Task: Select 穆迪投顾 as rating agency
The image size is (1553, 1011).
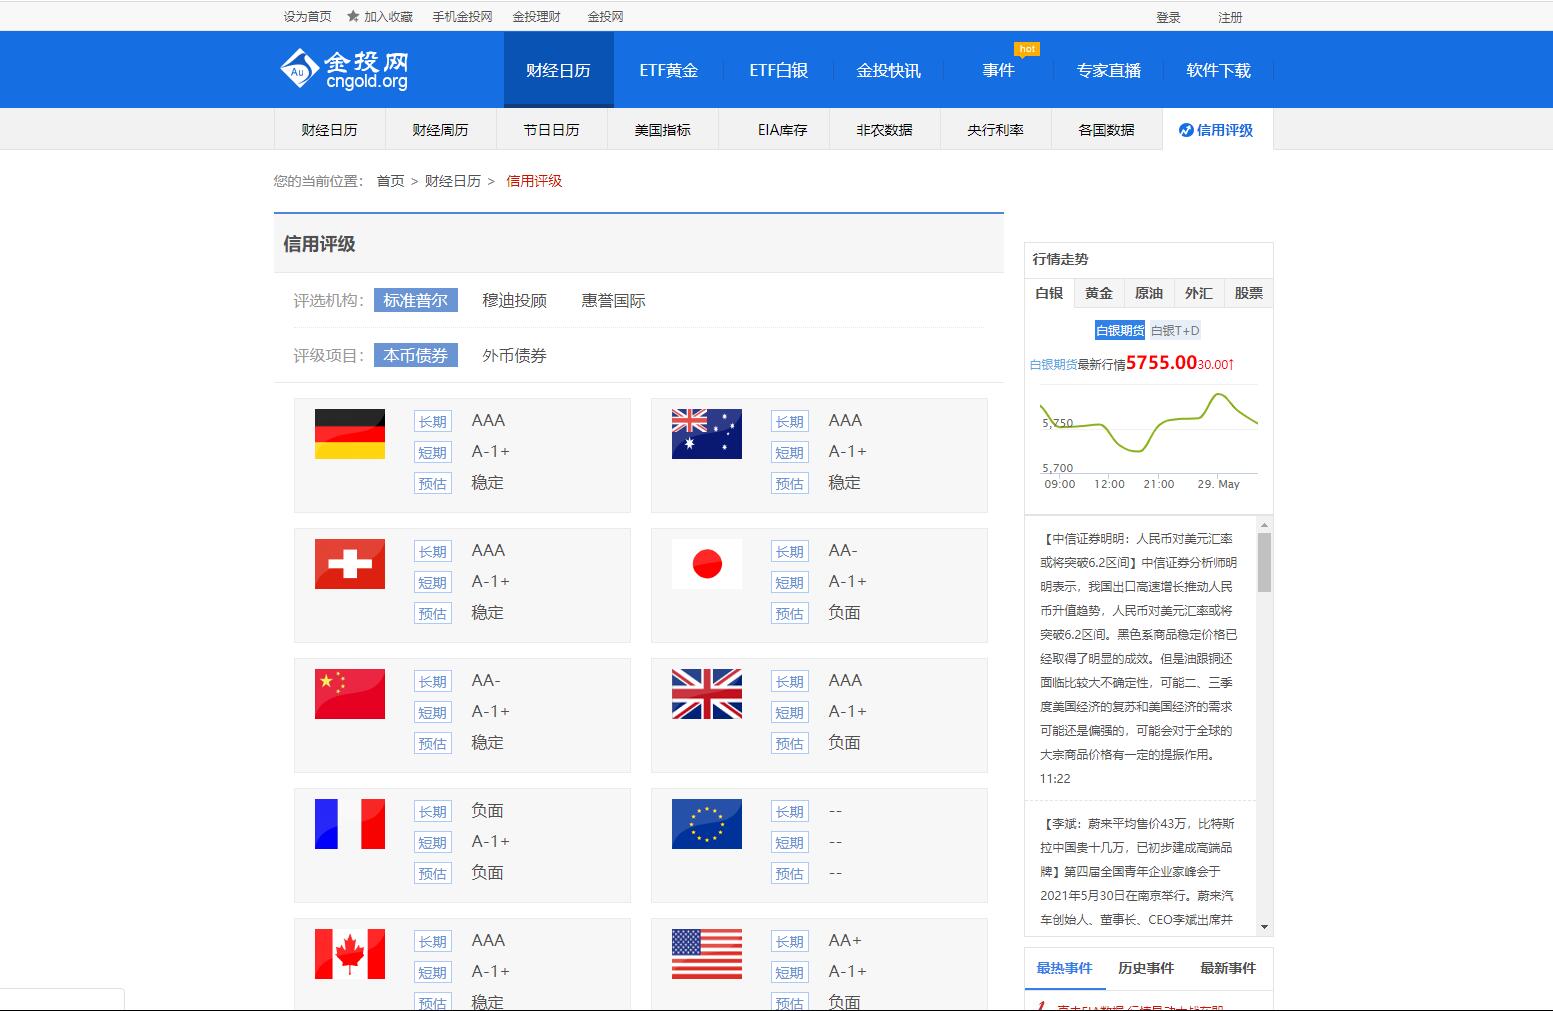Action: point(514,299)
